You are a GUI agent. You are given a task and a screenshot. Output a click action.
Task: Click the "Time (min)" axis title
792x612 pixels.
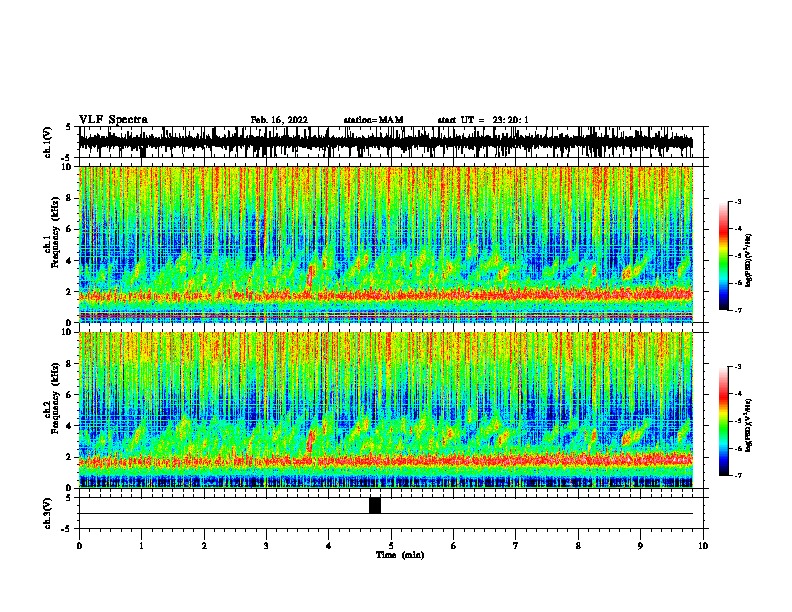(400, 555)
